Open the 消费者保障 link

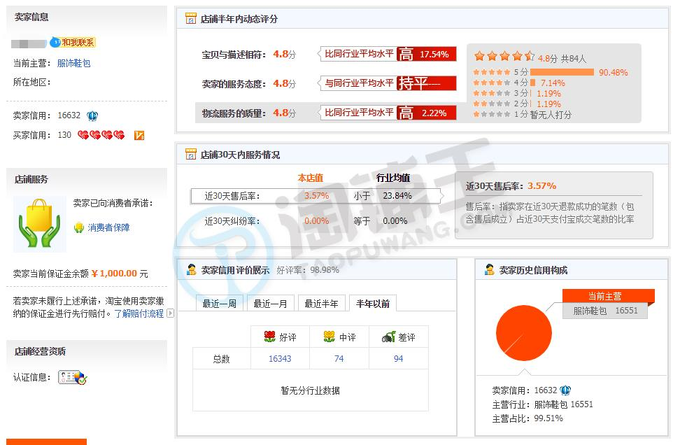(108, 227)
